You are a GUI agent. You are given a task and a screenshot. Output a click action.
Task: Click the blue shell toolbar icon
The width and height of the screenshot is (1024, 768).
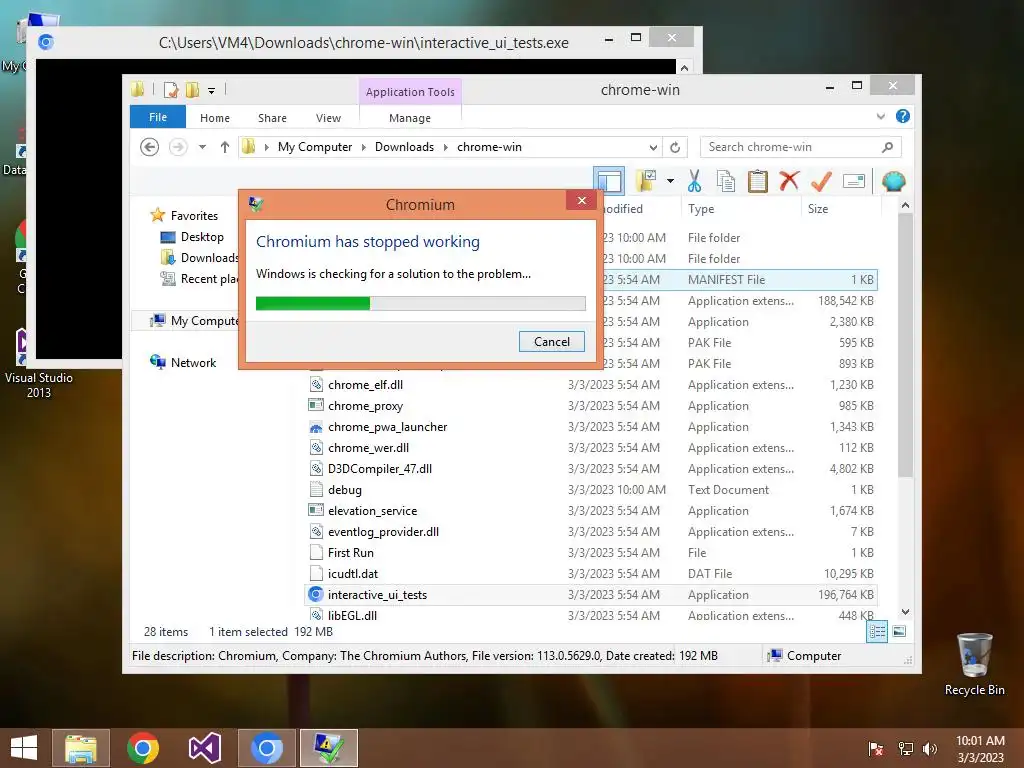click(893, 181)
